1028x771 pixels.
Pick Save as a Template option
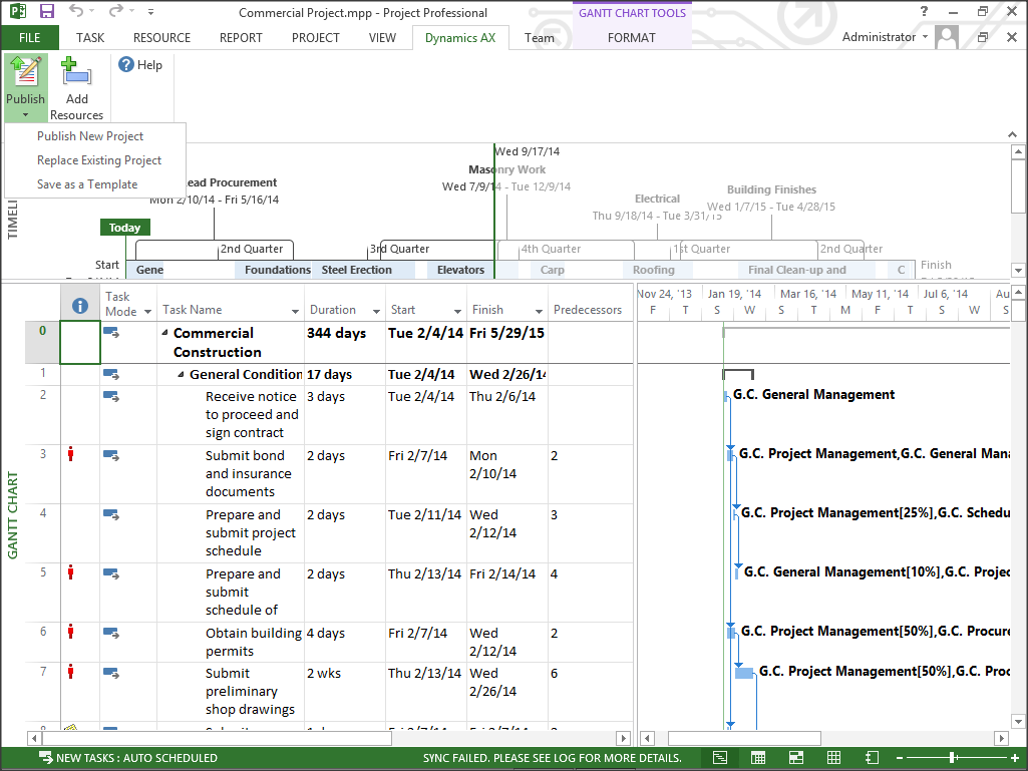(x=87, y=184)
